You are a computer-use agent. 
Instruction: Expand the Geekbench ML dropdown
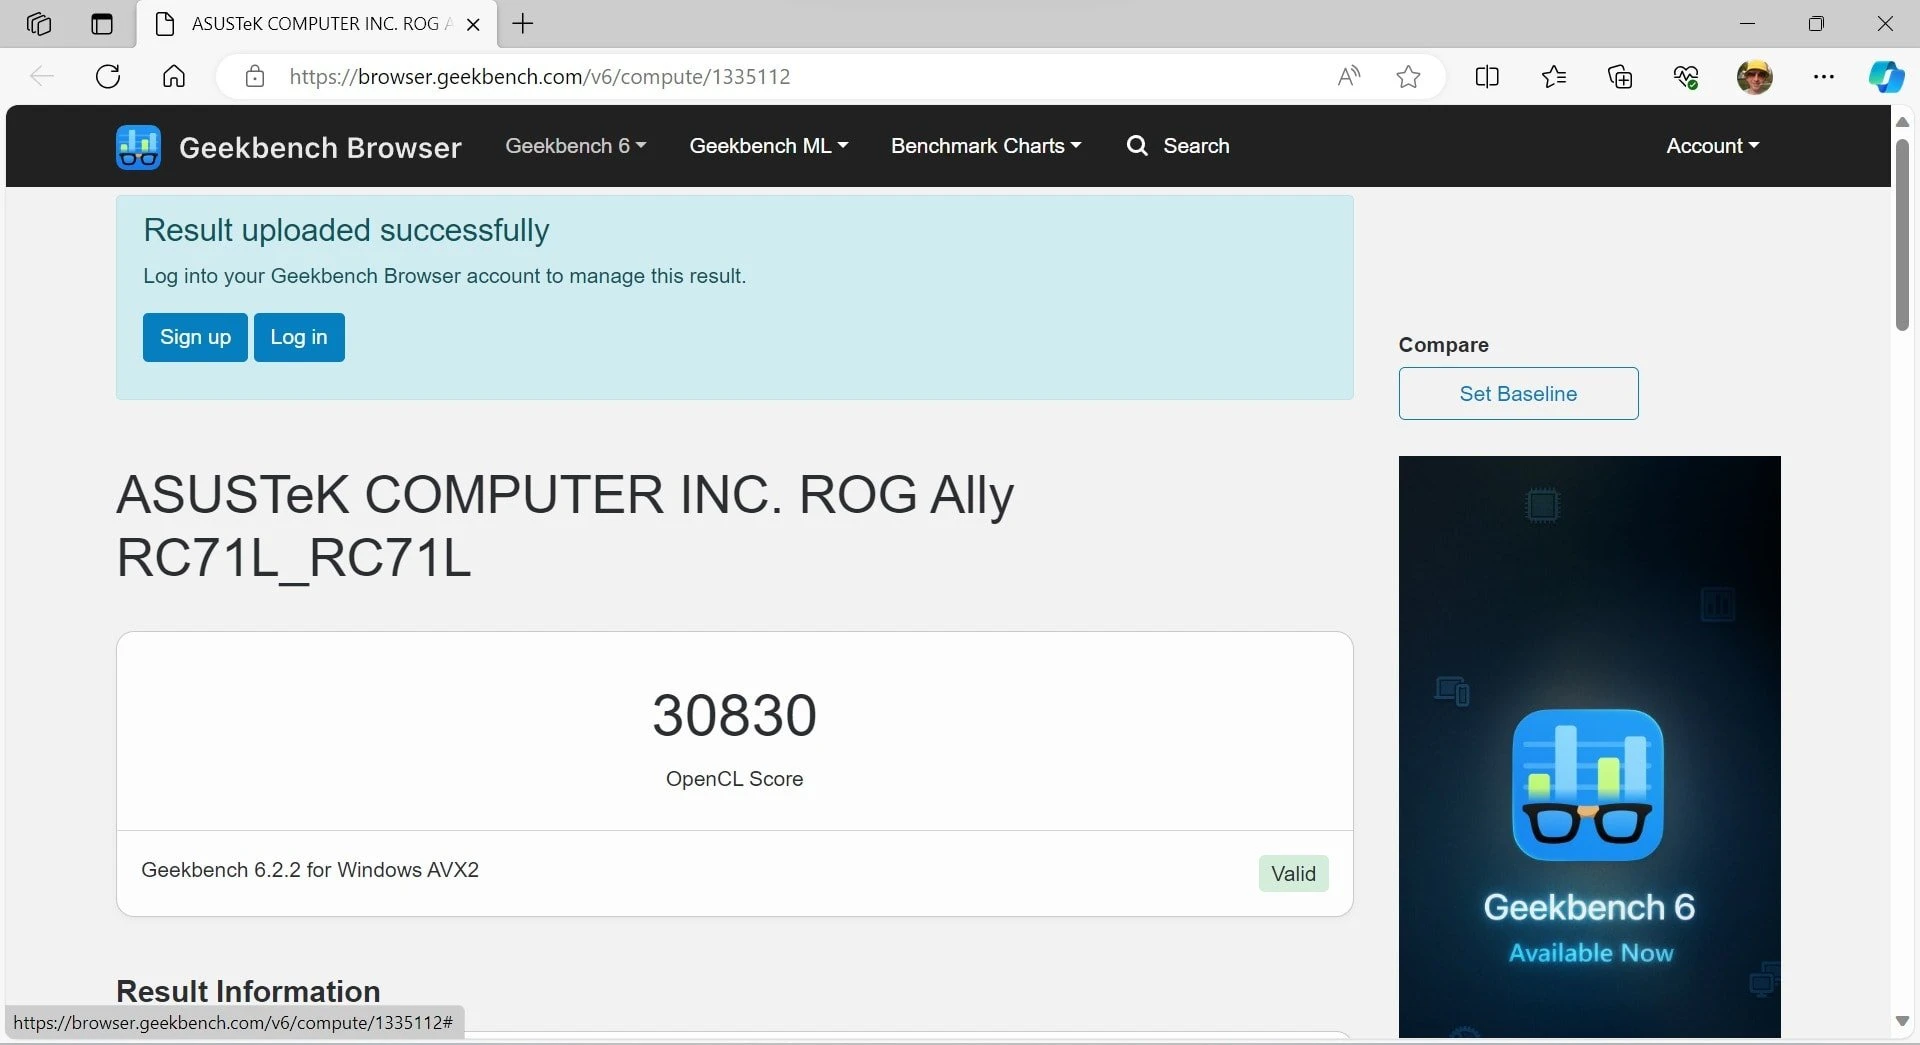click(768, 146)
